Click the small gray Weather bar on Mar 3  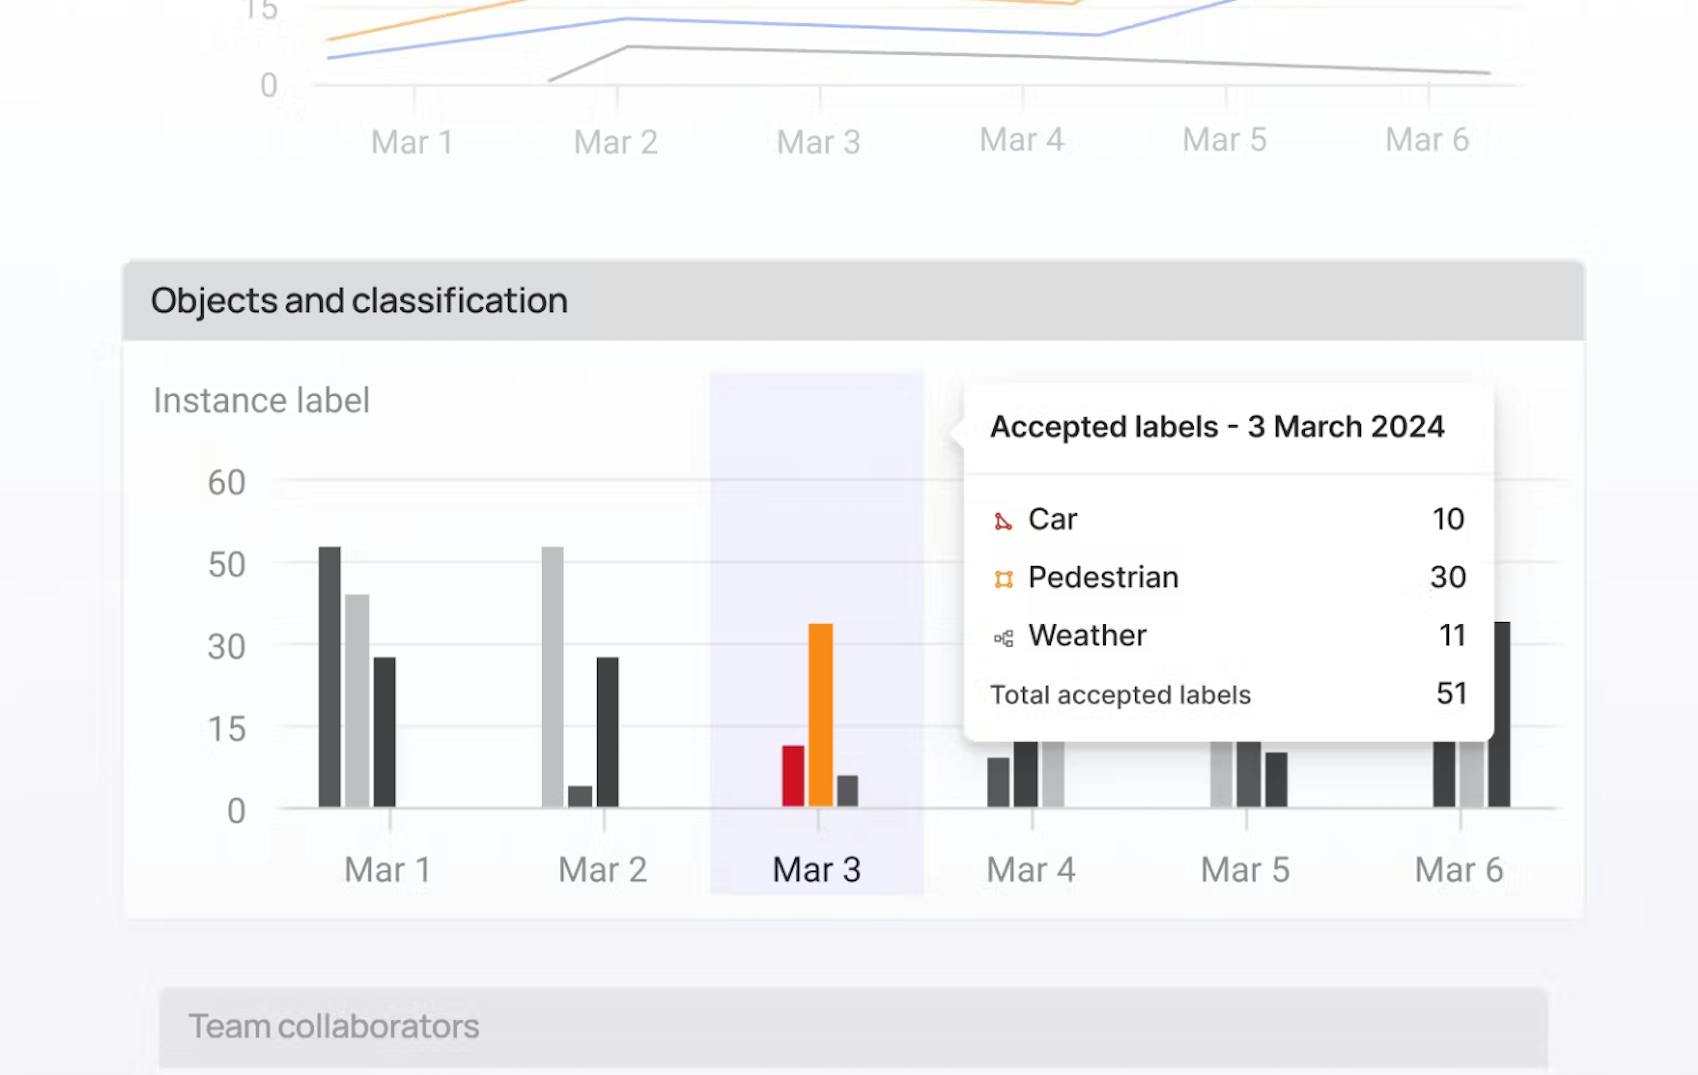coord(847,791)
